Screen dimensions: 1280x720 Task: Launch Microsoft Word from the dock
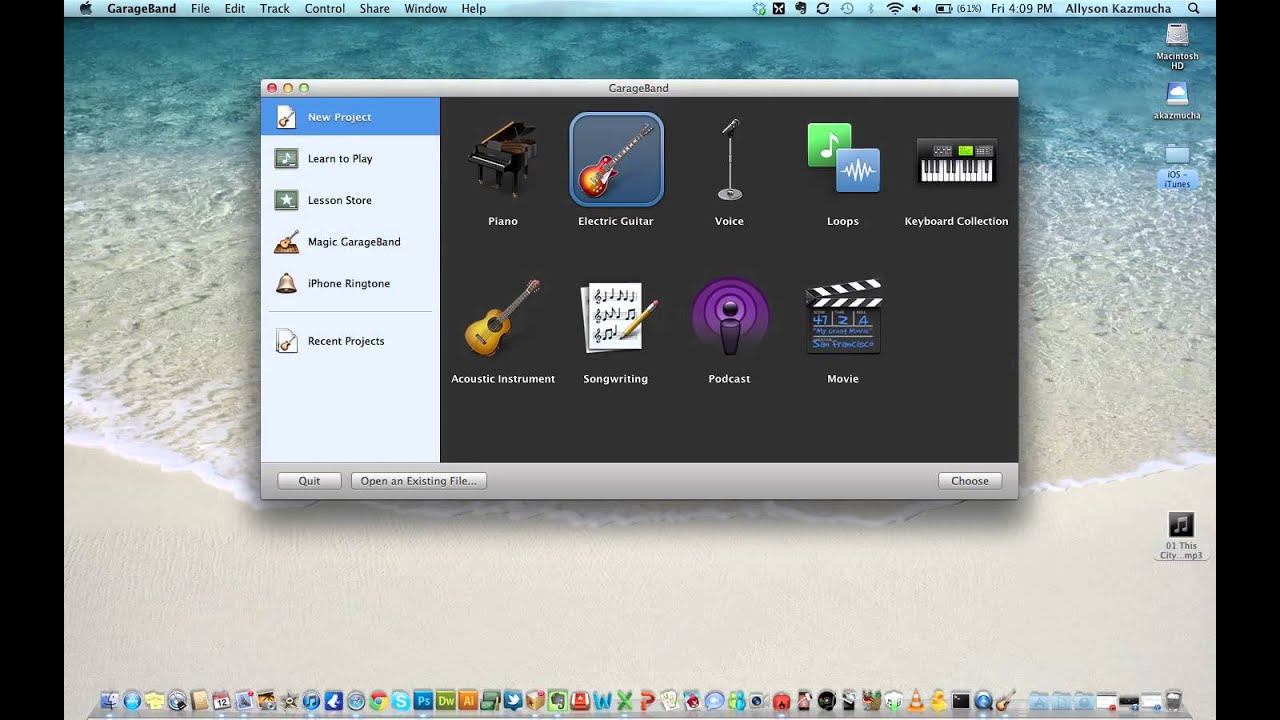coord(603,701)
